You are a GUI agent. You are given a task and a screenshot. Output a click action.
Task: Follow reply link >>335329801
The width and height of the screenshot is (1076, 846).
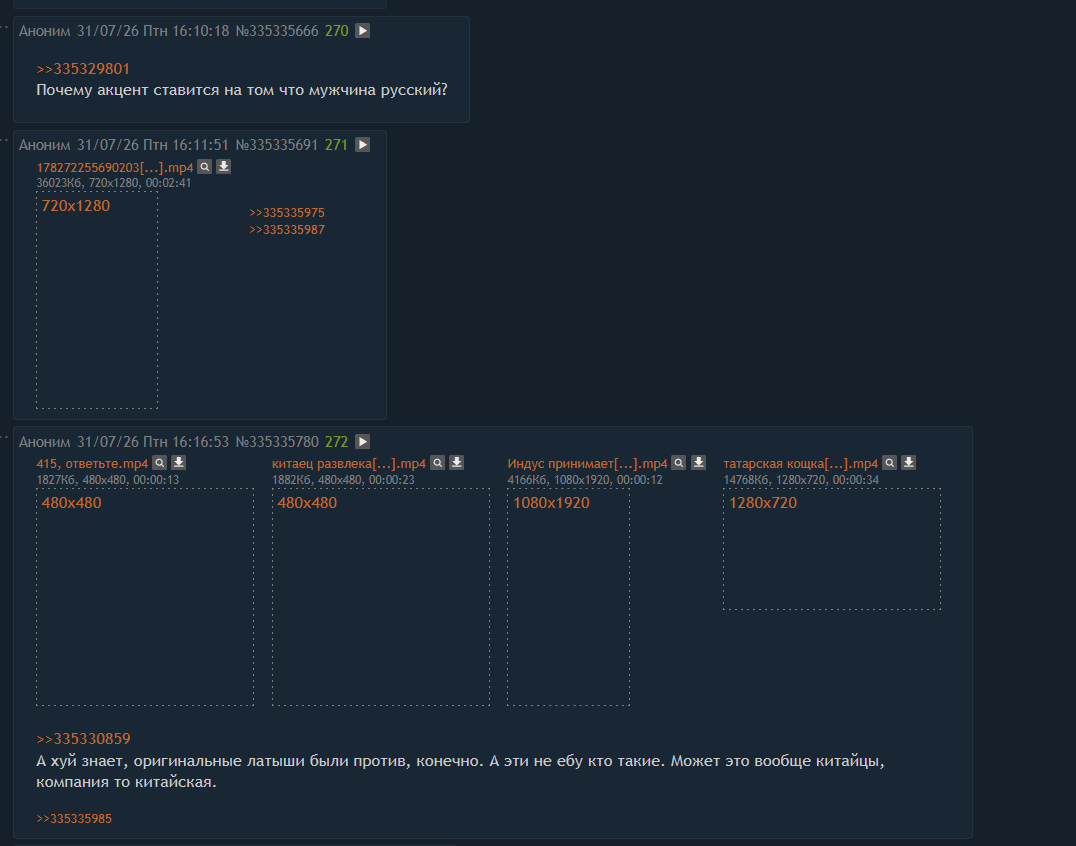[x=83, y=69]
